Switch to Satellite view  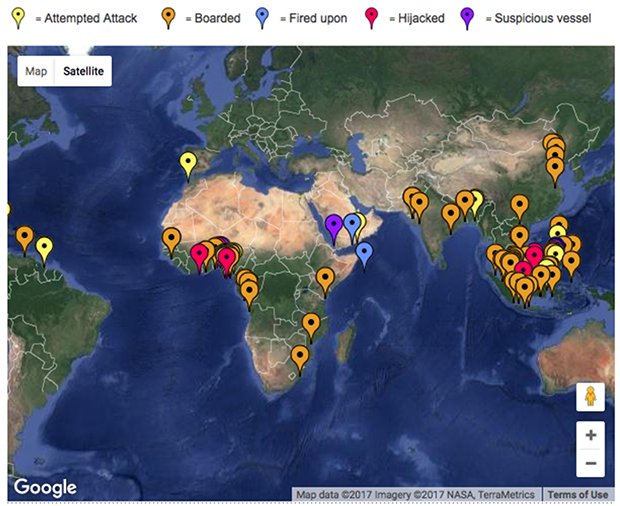click(83, 71)
